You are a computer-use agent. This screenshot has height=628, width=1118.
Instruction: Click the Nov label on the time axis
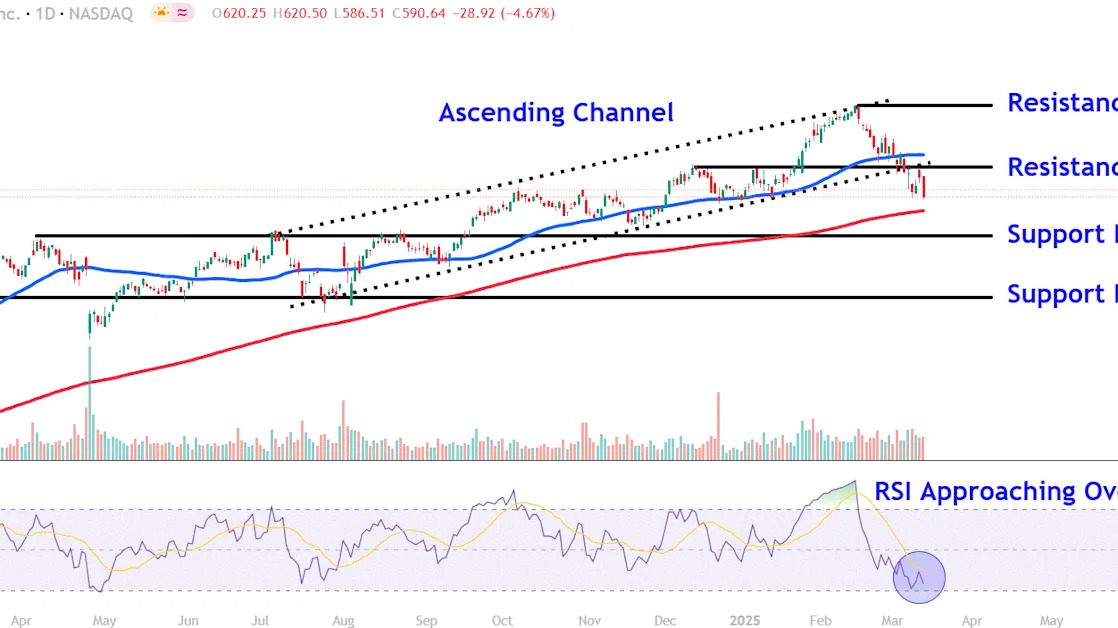(590, 621)
